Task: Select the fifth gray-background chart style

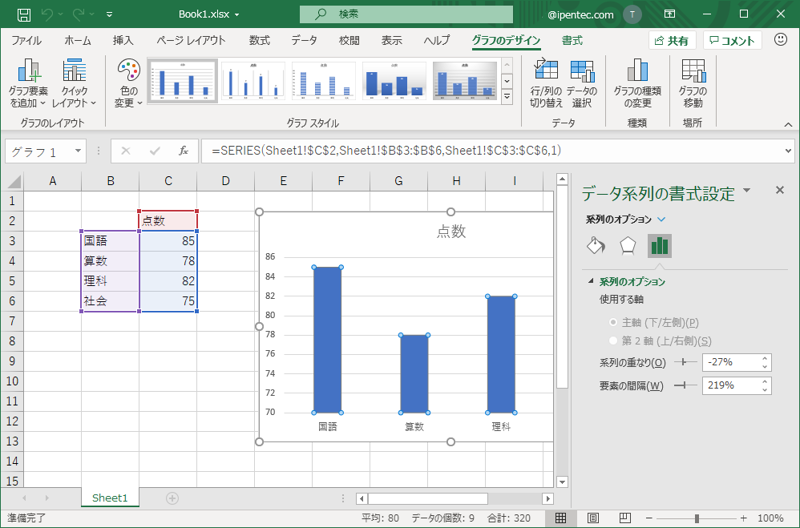Action: tap(465, 81)
